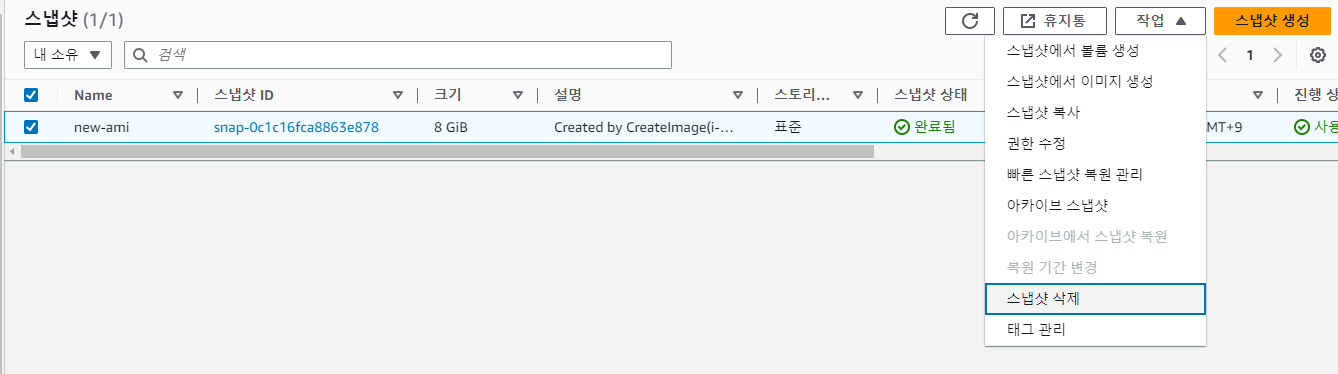The image size is (1338, 374).
Task: Open snapshot link snap-0c1c16fca8863e878
Action: (x=296, y=127)
